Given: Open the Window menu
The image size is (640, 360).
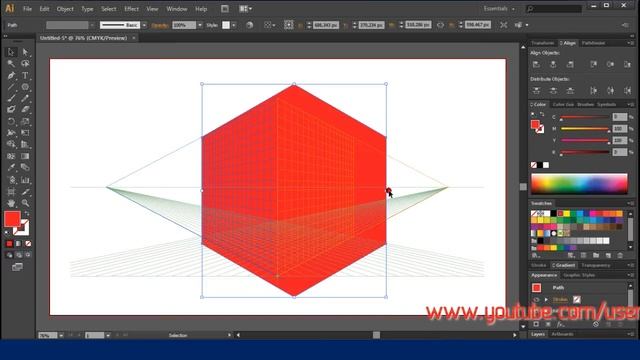Looking at the screenshot, I should coord(177,9).
